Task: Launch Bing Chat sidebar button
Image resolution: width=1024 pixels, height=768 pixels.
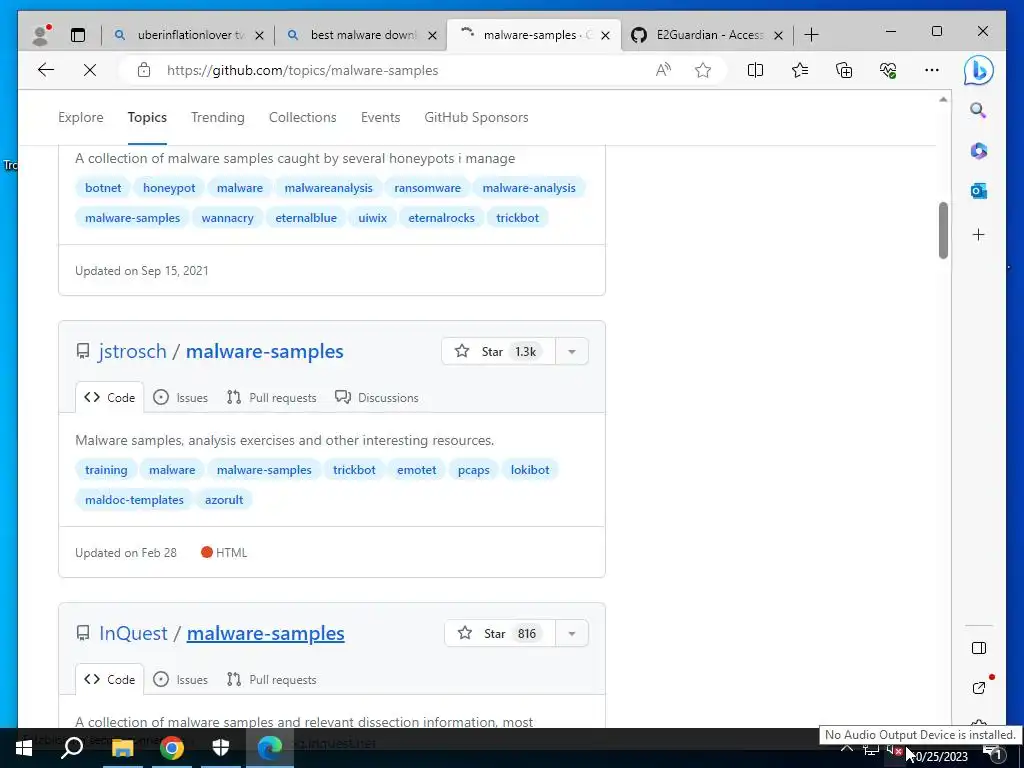Action: tap(978, 70)
